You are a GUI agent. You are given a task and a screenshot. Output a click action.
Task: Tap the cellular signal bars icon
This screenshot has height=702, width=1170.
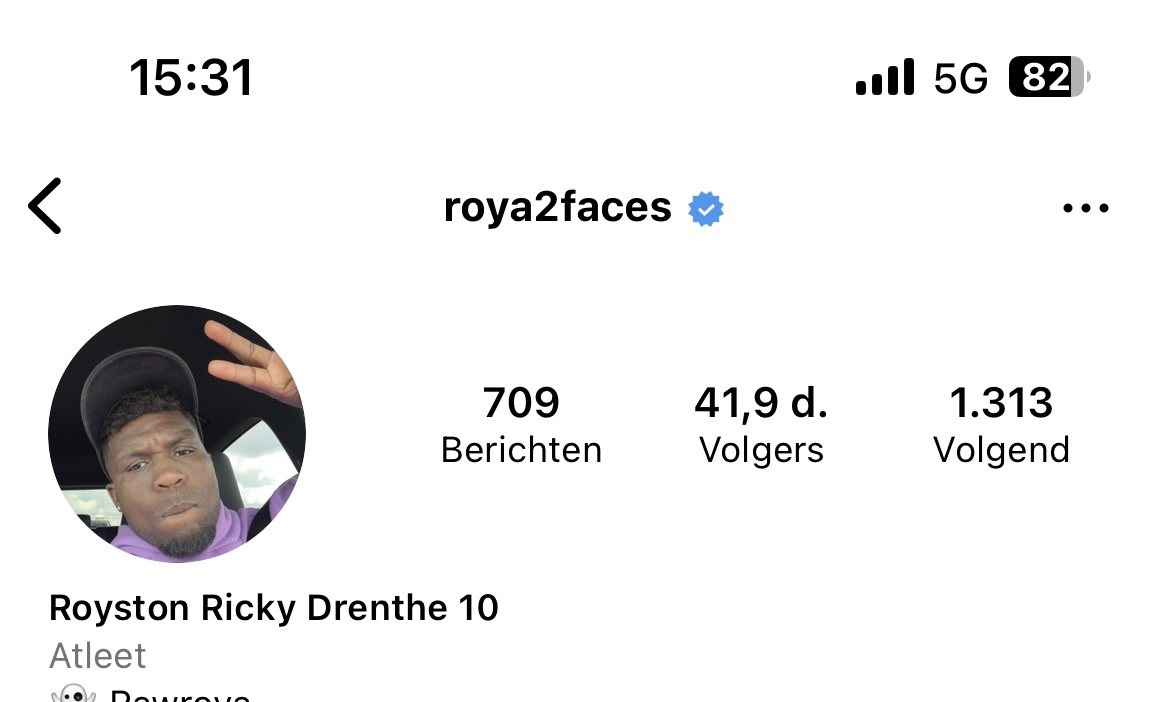pyautogui.click(x=885, y=77)
